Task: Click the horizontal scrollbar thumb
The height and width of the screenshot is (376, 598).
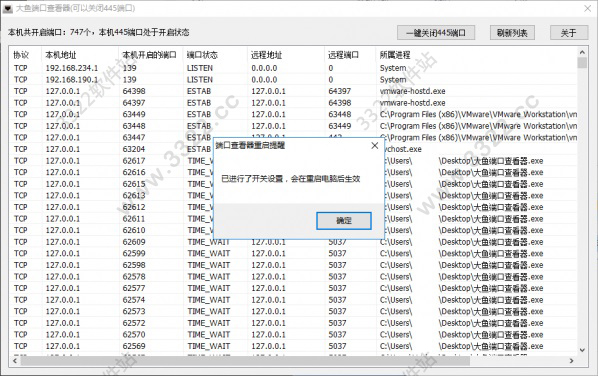Action: pos(245,360)
